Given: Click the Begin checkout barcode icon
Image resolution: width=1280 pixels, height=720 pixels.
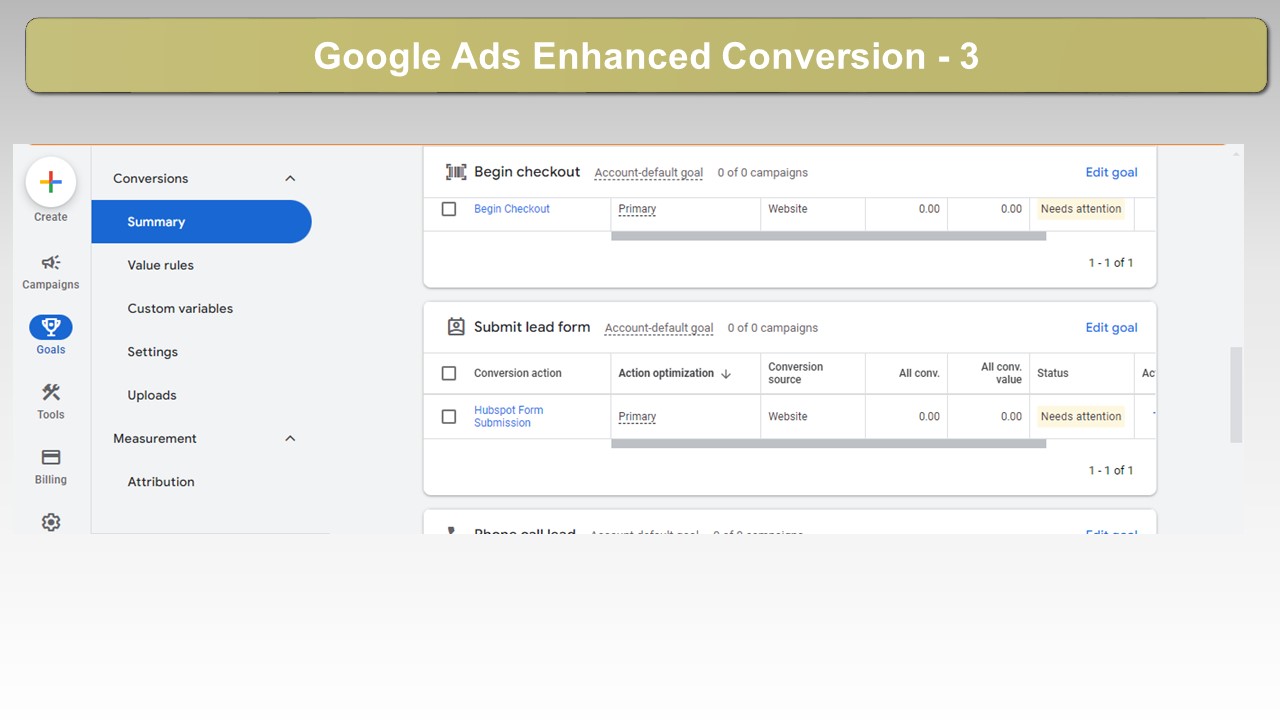Looking at the screenshot, I should pyautogui.click(x=456, y=172).
